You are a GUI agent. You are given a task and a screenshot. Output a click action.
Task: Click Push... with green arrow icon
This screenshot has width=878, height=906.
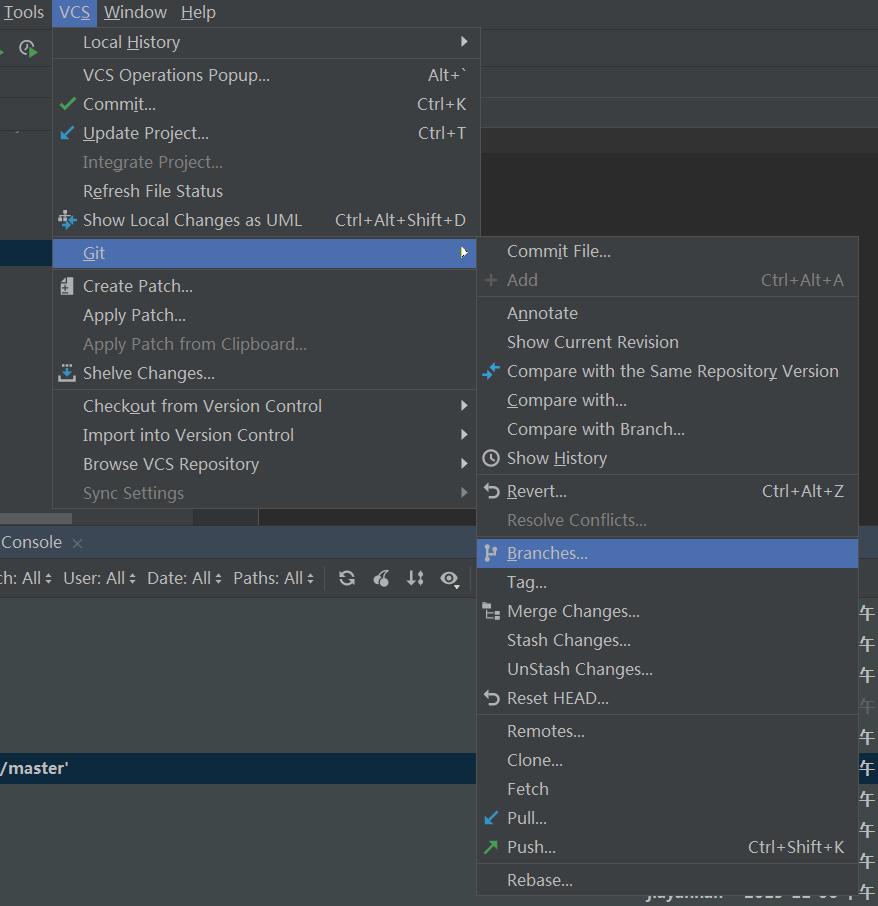pyautogui.click(x=530, y=847)
